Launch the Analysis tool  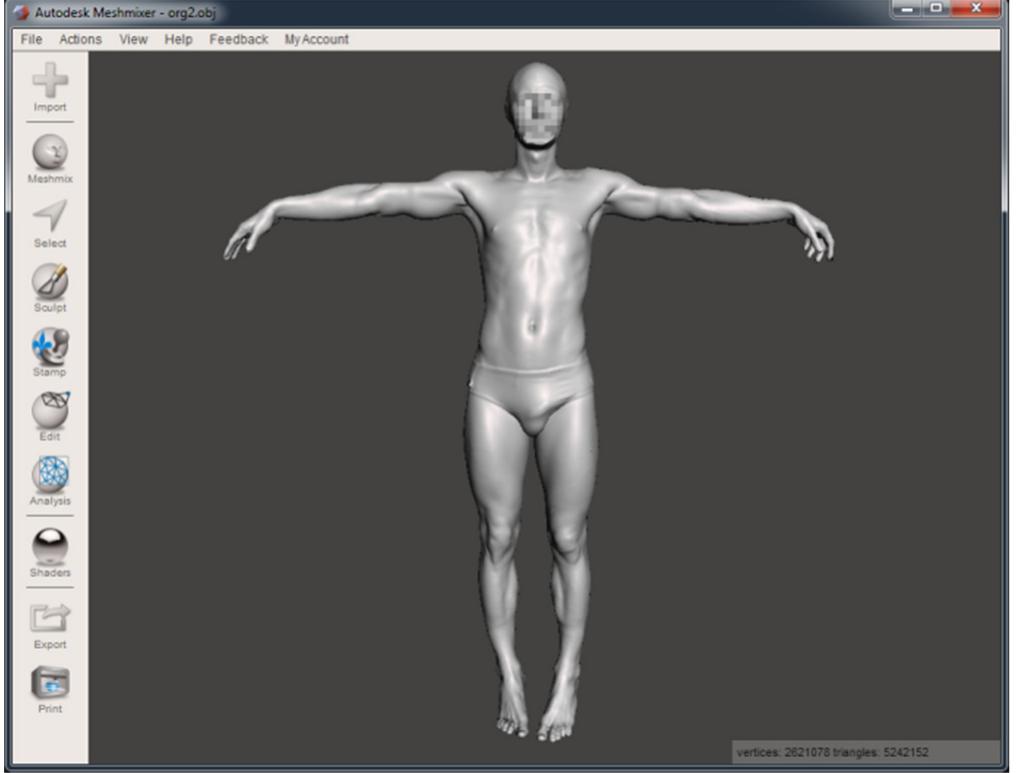[50, 481]
